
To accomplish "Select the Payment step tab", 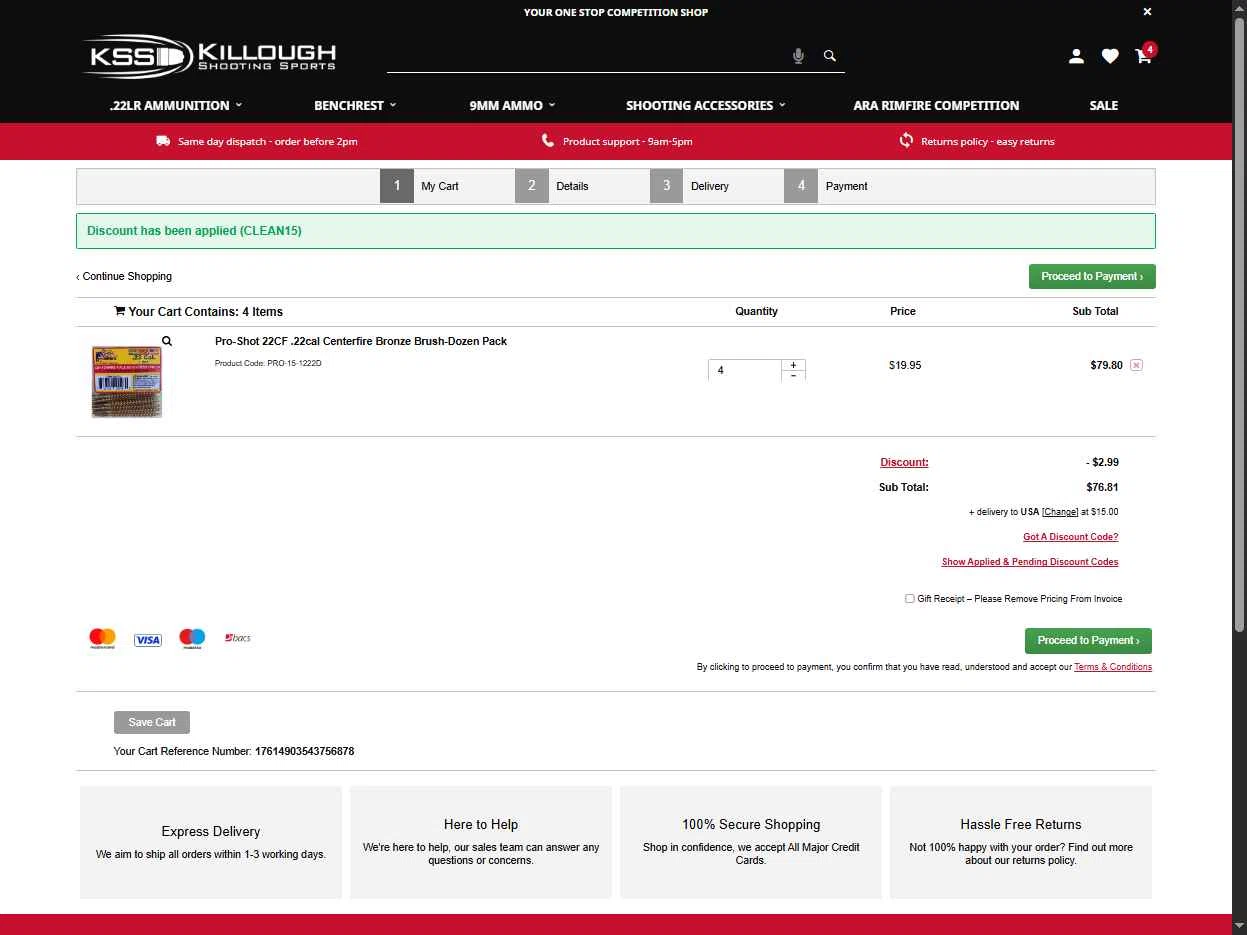I will point(851,186).
